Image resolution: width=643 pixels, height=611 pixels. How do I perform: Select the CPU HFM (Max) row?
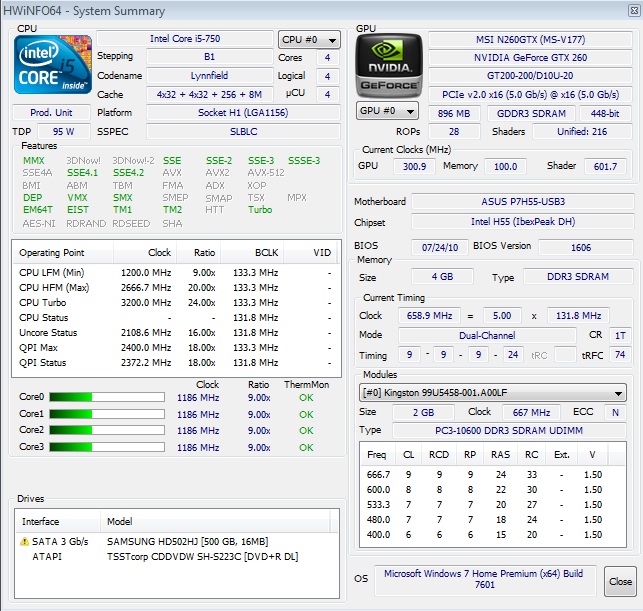(176, 288)
